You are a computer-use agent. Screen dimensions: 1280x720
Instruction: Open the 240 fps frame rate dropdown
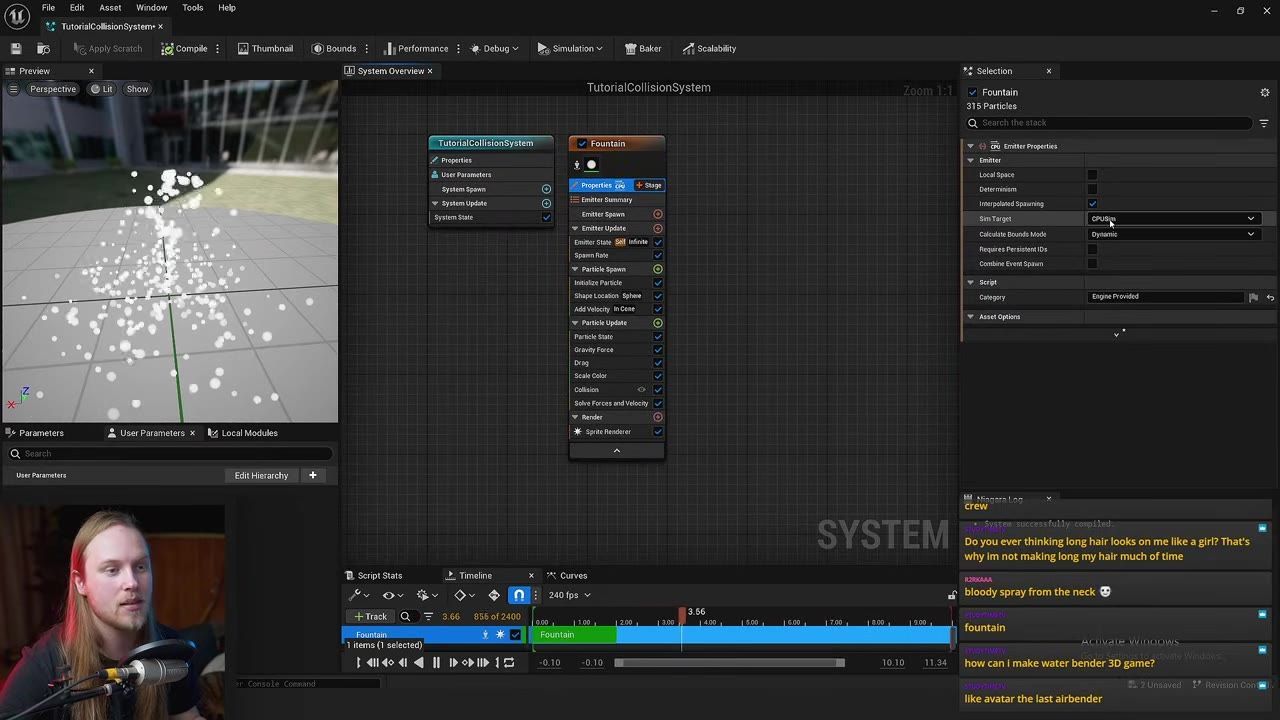tap(569, 595)
